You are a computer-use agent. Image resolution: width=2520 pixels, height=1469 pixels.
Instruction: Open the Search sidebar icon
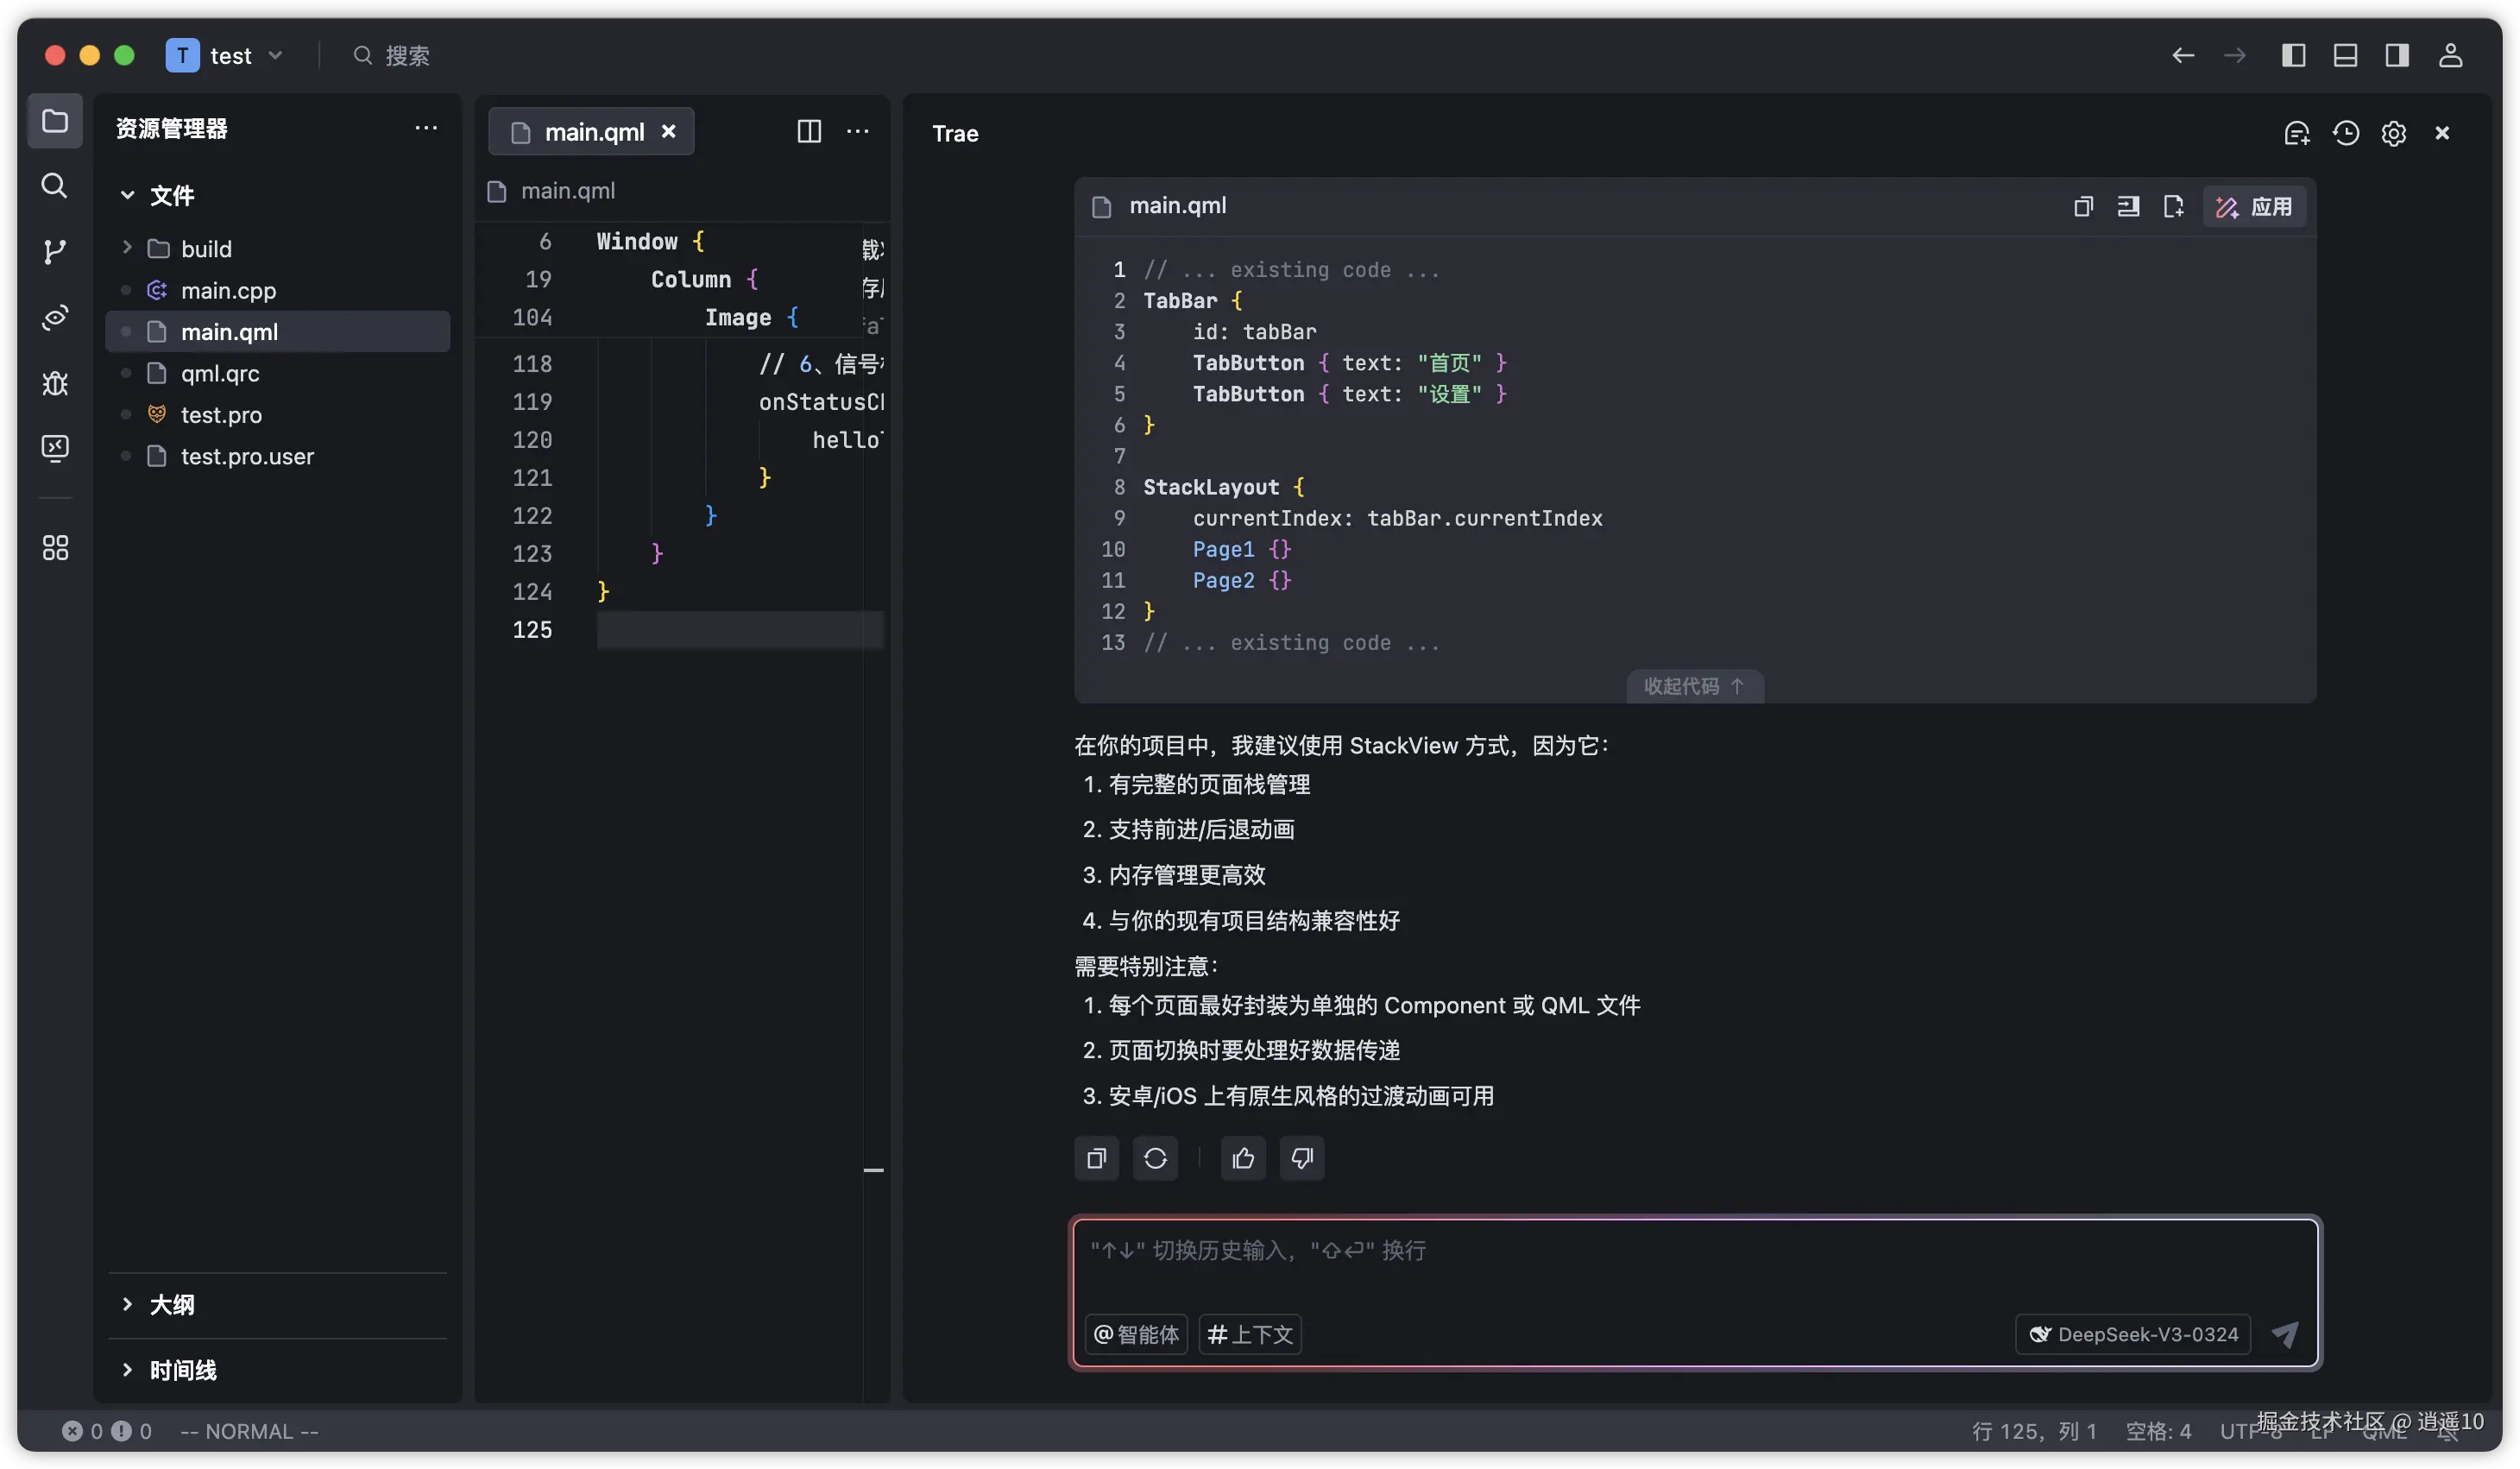pos(55,185)
